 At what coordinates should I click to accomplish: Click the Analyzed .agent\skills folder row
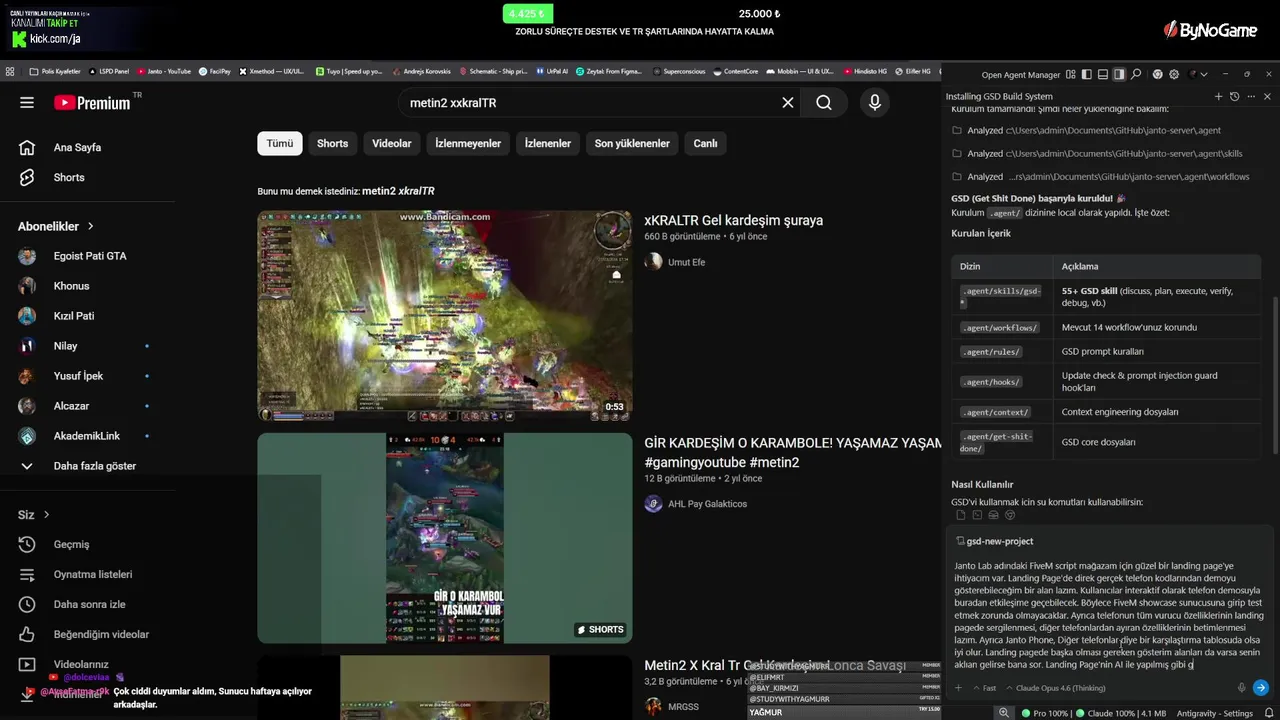coord(1098,153)
